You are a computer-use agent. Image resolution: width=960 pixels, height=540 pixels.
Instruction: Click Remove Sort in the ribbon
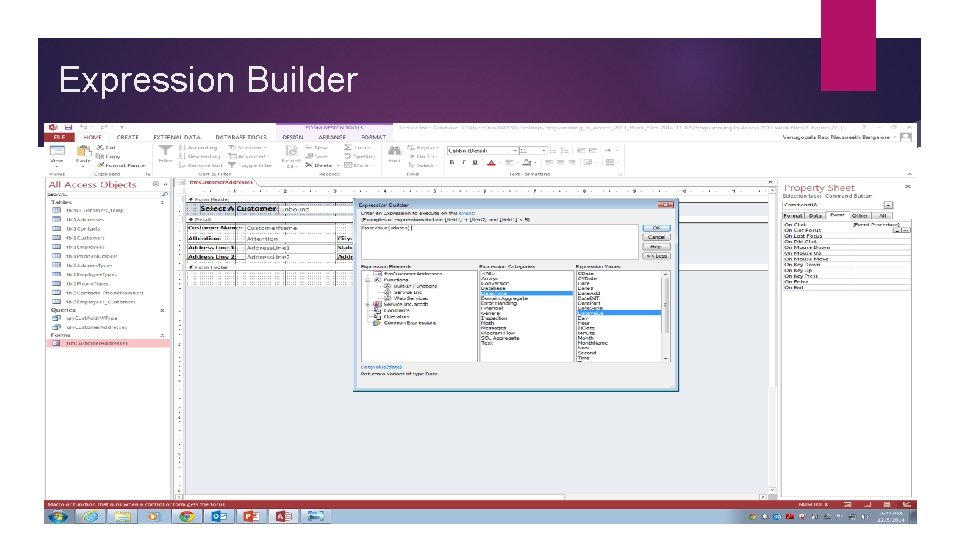[x=201, y=165]
